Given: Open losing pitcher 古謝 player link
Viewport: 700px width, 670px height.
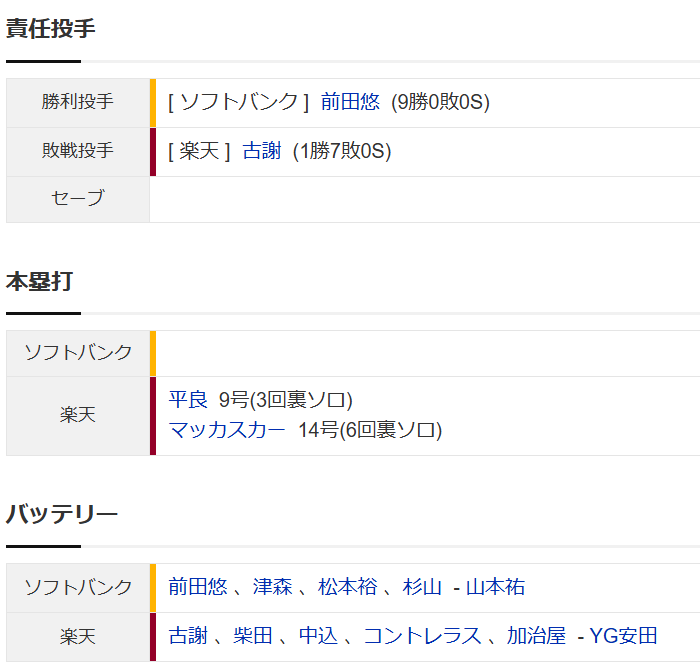Looking at the screenshot, I should point(262,151).
